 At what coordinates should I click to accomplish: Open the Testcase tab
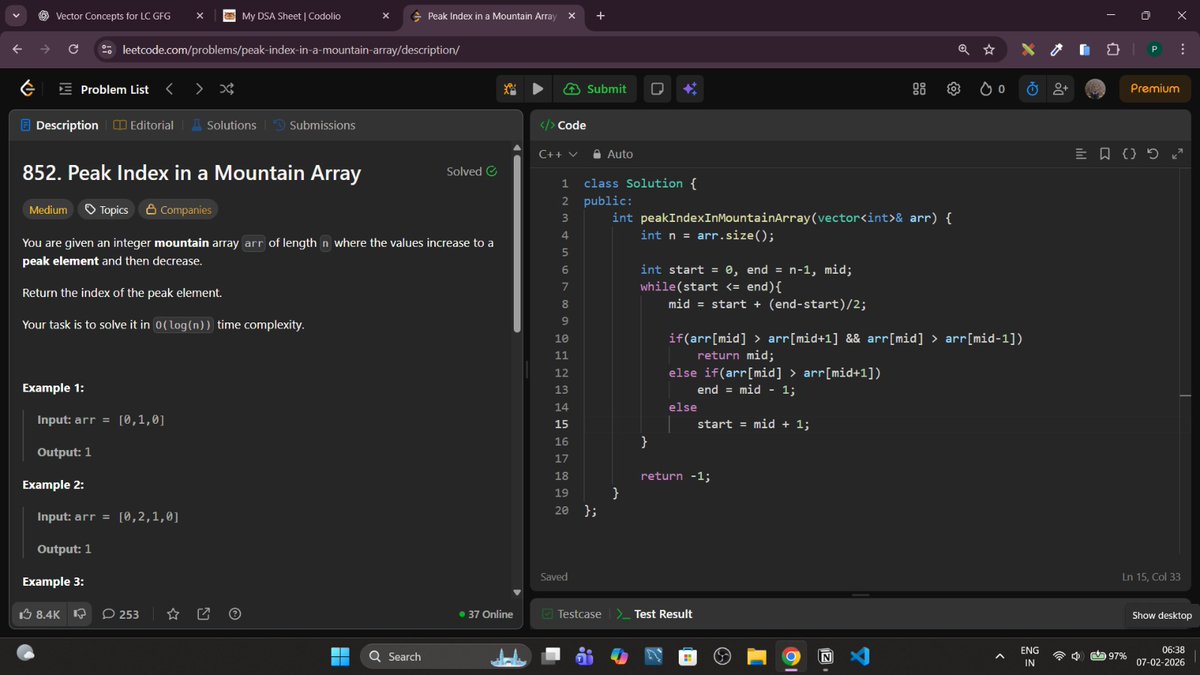click(x=572, y=614)
